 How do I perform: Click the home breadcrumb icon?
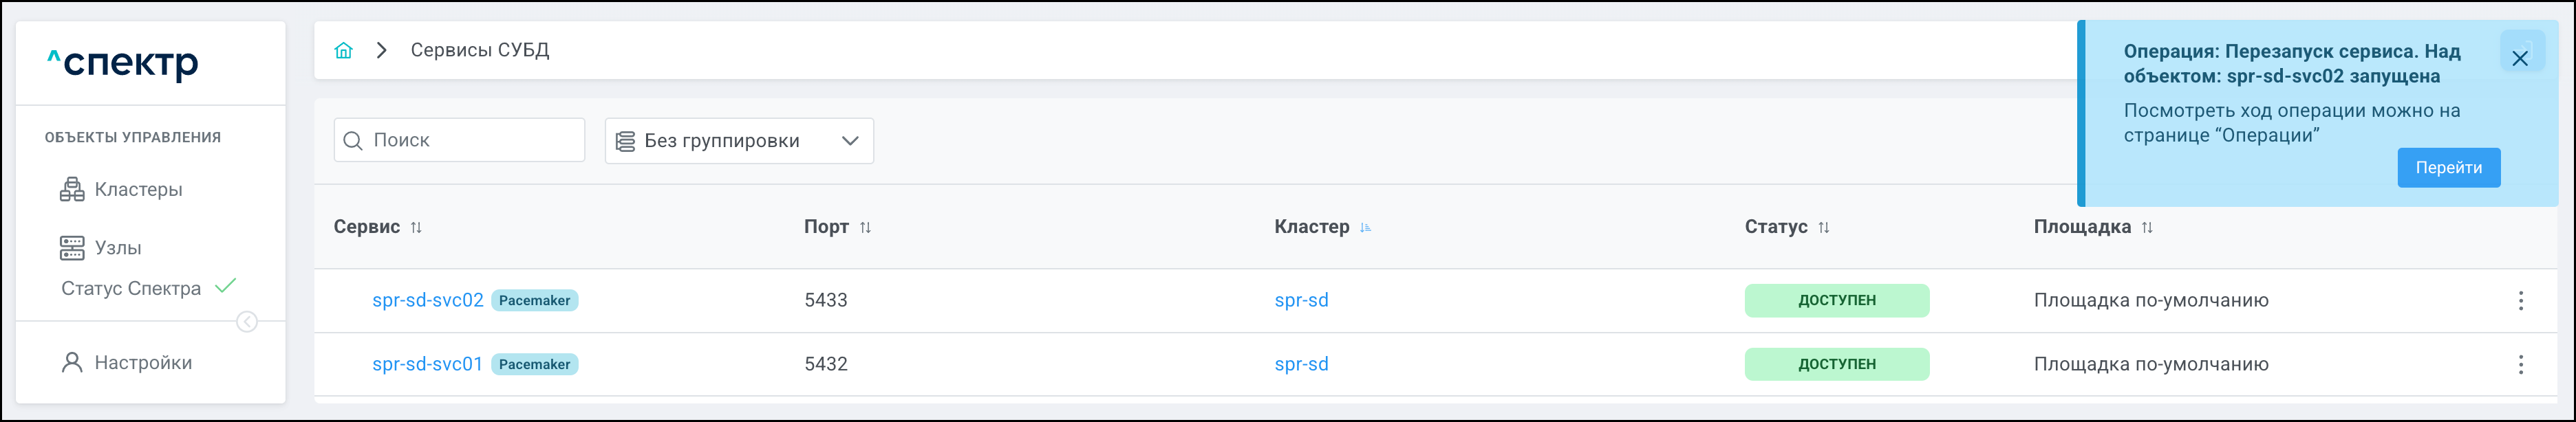pos(343,51)
